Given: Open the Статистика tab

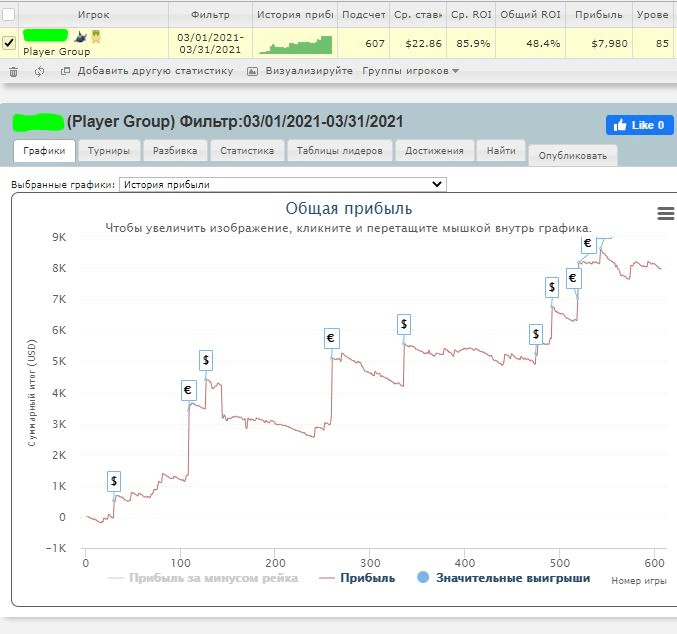Looking at the screenshot, I should tap(247, 151).
